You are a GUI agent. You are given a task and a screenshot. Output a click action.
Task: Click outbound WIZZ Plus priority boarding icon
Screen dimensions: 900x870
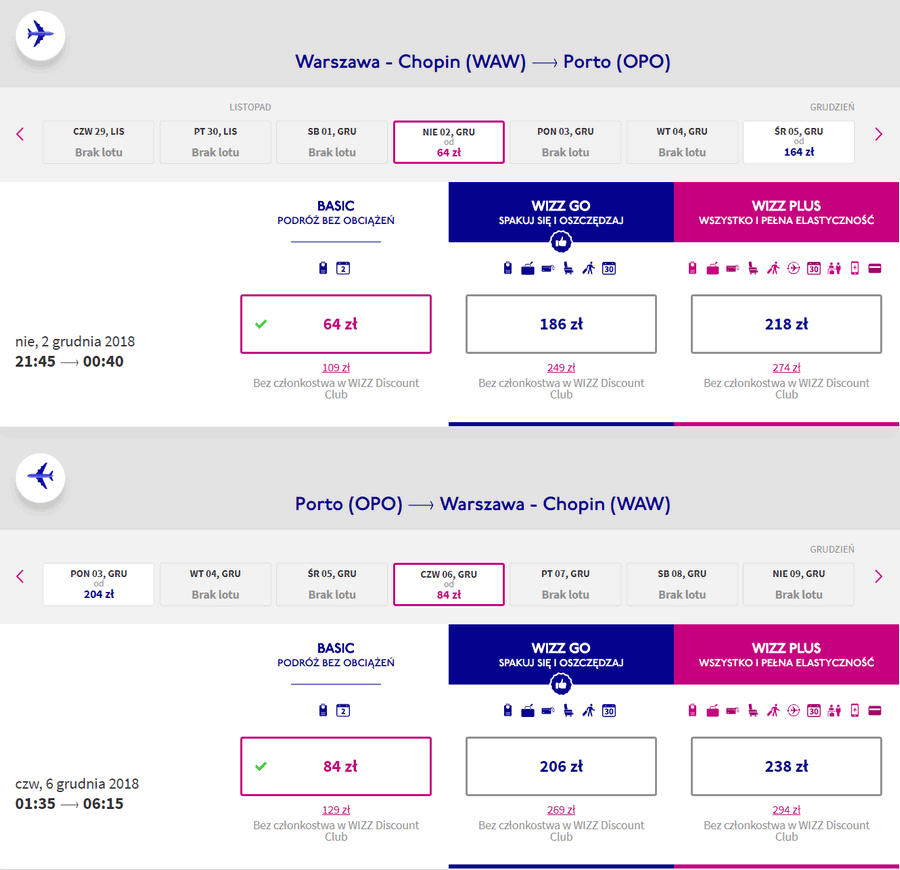coord(773,268)
